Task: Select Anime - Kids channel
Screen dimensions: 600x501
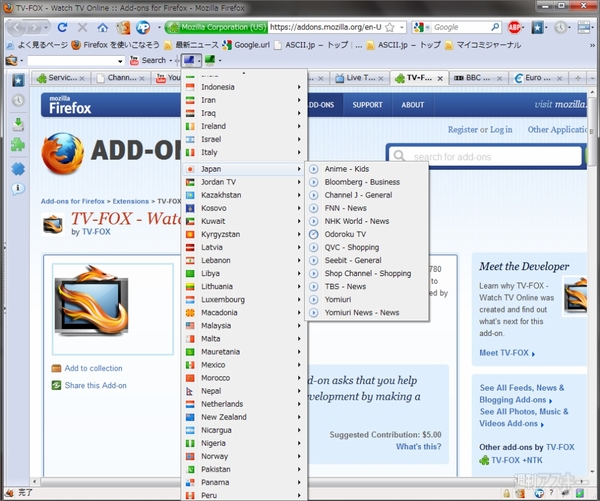Action: 367,169
